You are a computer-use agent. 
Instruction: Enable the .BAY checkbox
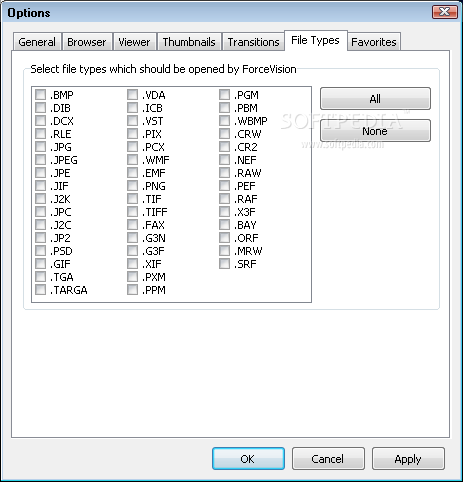(224, 225)
